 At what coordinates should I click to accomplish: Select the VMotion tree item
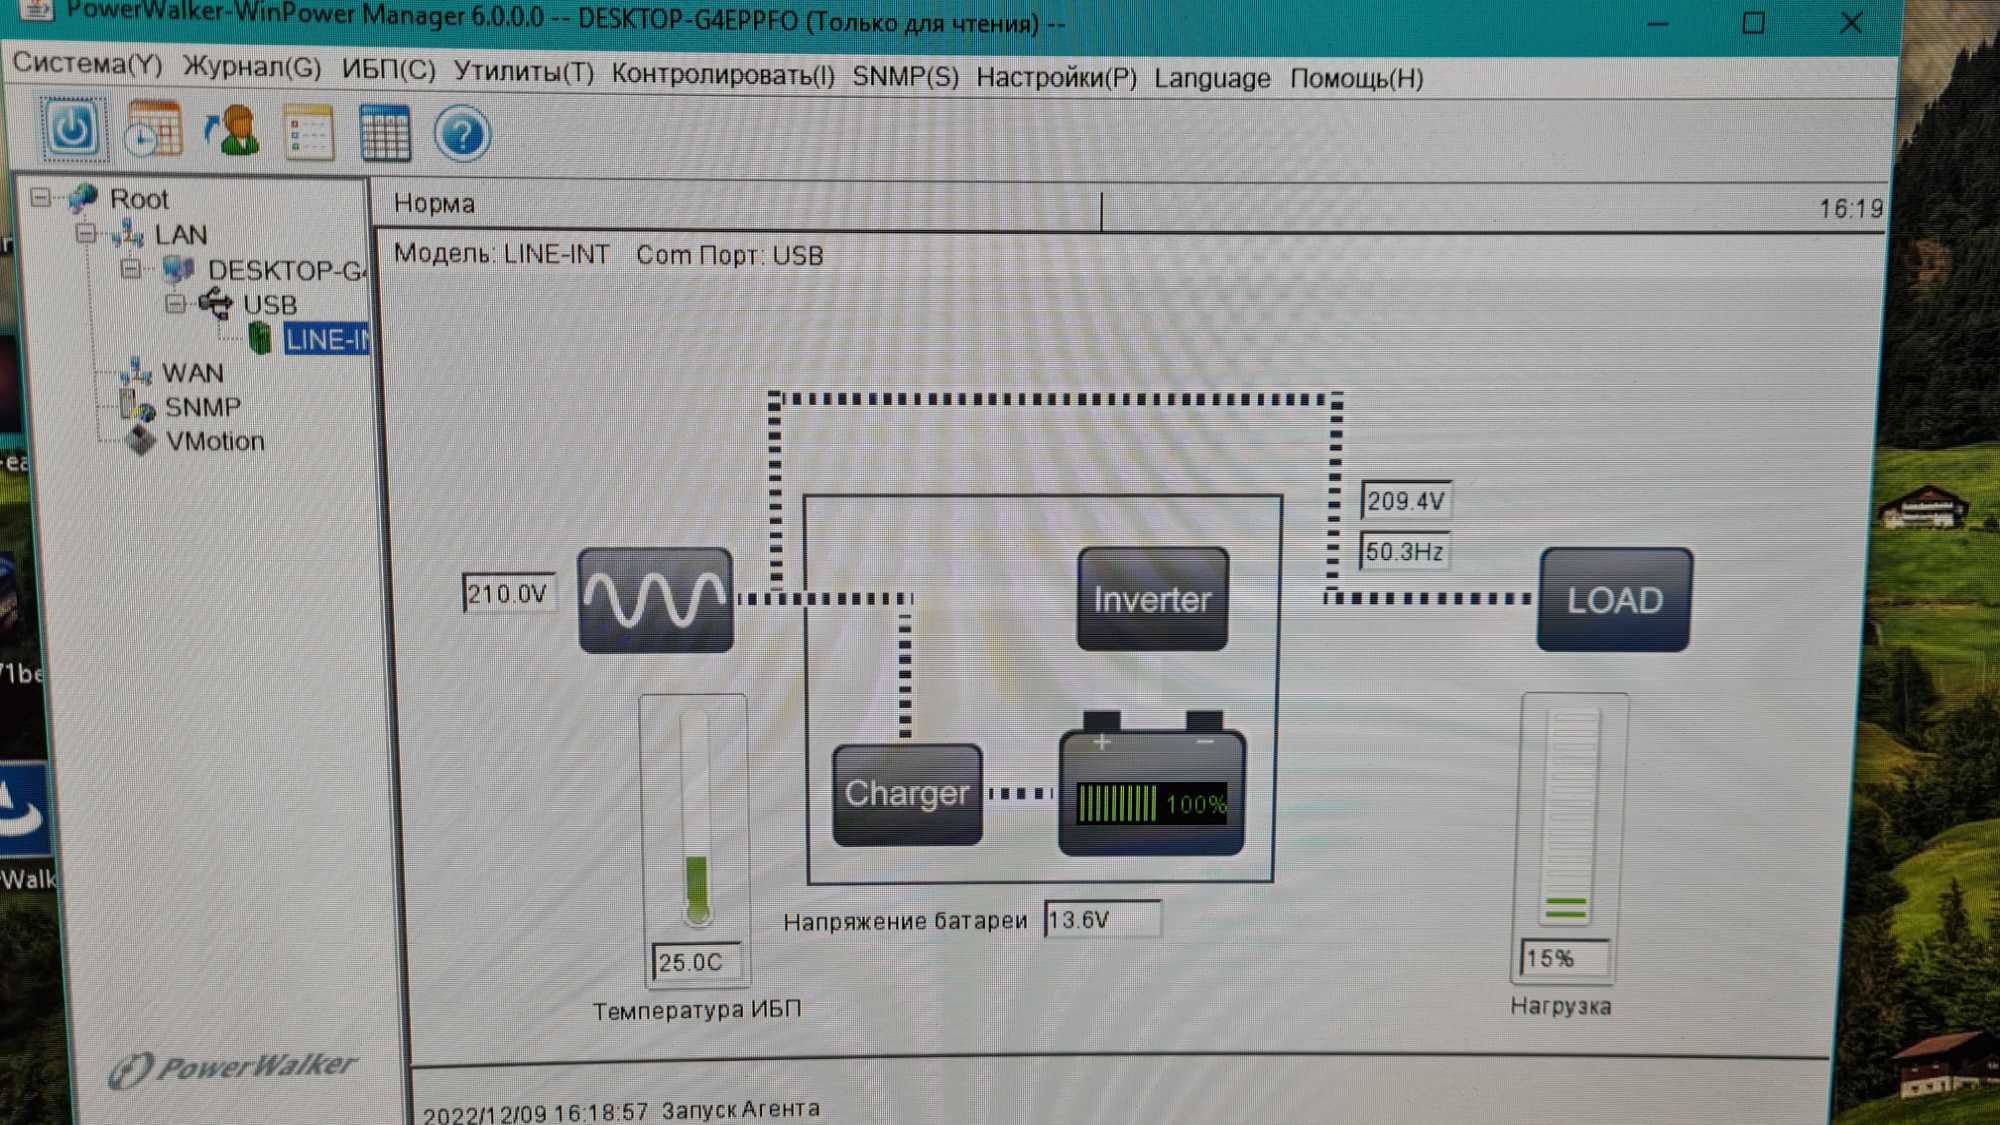[216, 441]
